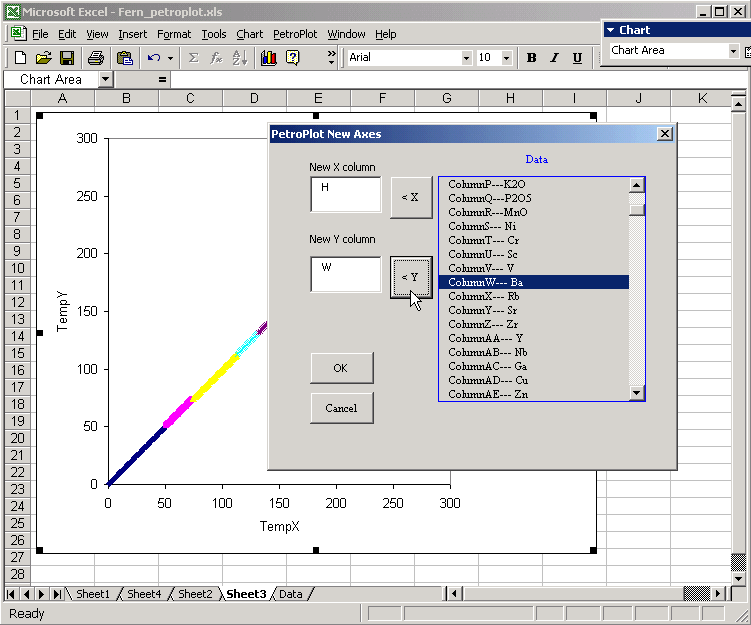Open the font size 10 dropdown
751x625 pixels.
click(x=507, y=58)
